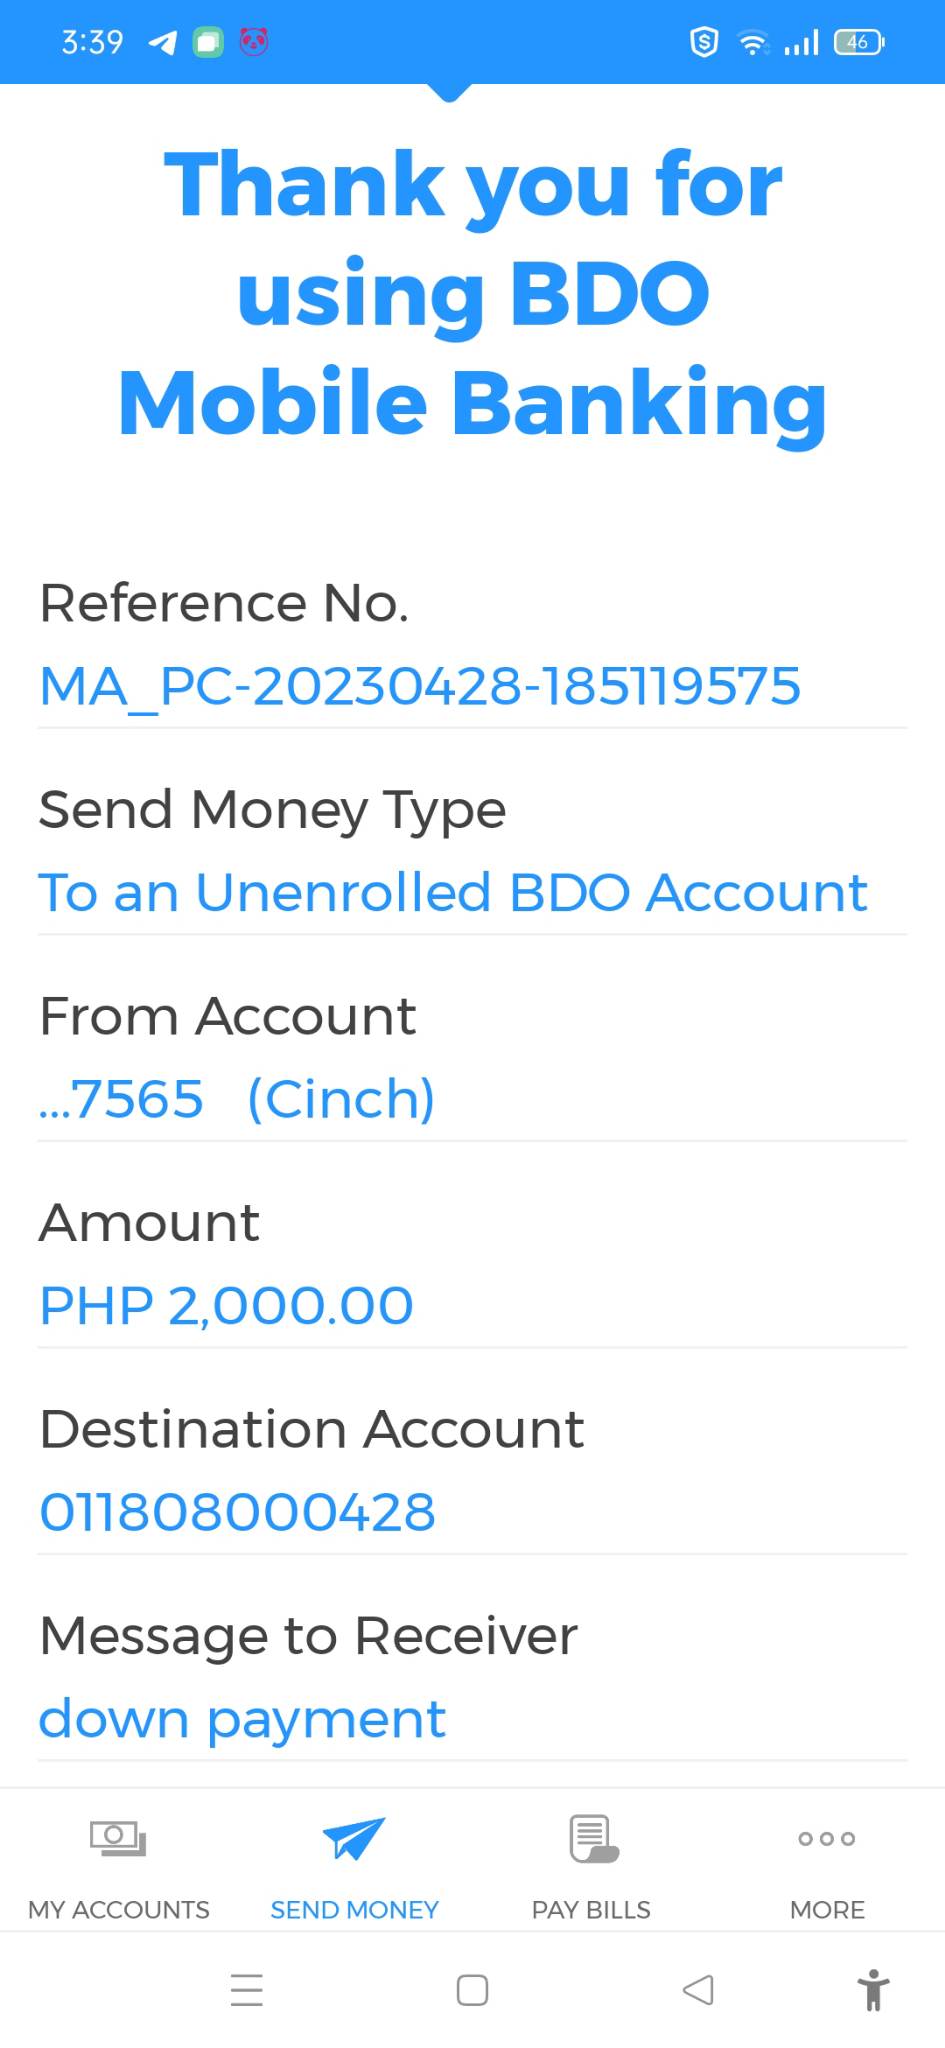This screenshot has height=2048, width=945.
Task: Select the SEND MONEY tab label
Action: click(x=354, y=1910)
